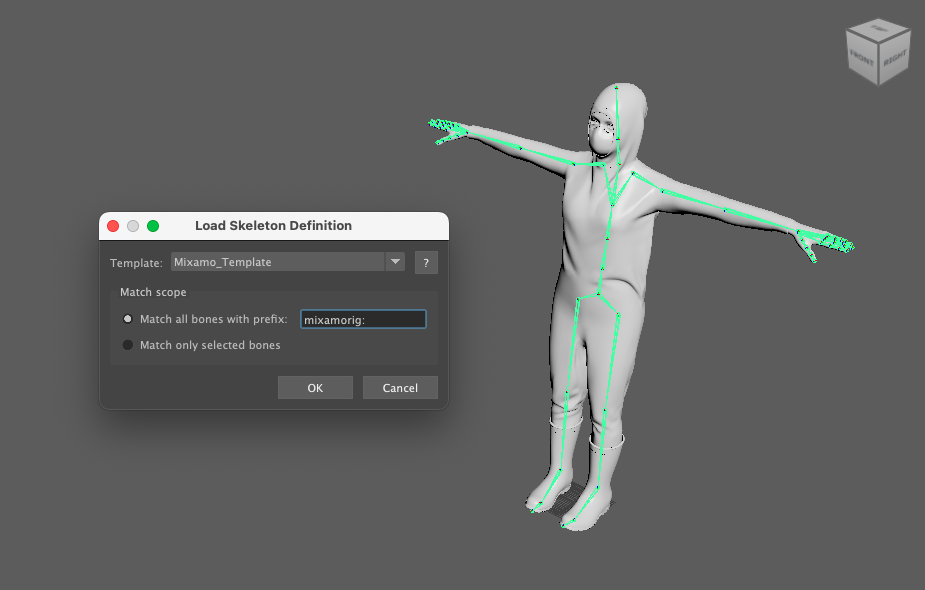The height and width of the screenshot is (590, 925).
Task: Click the RIGHT face of view cube
Action: pos(894,58)
